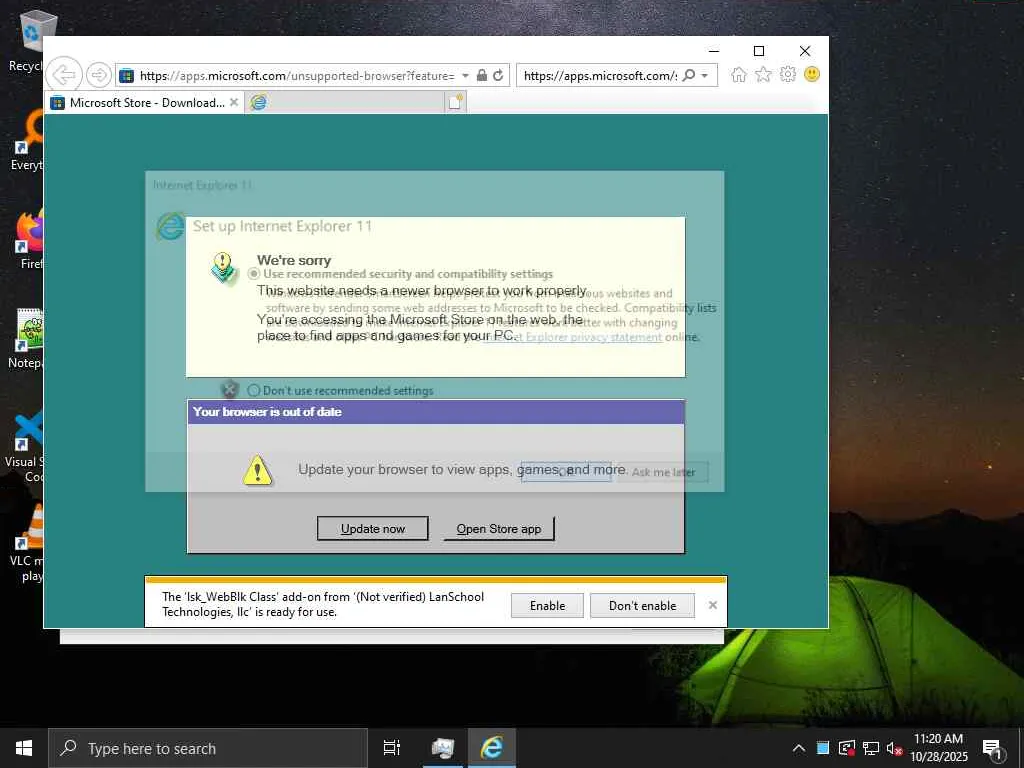Select Use recommended security settings radio
The image size is (1024, 768).
[254, 274]
